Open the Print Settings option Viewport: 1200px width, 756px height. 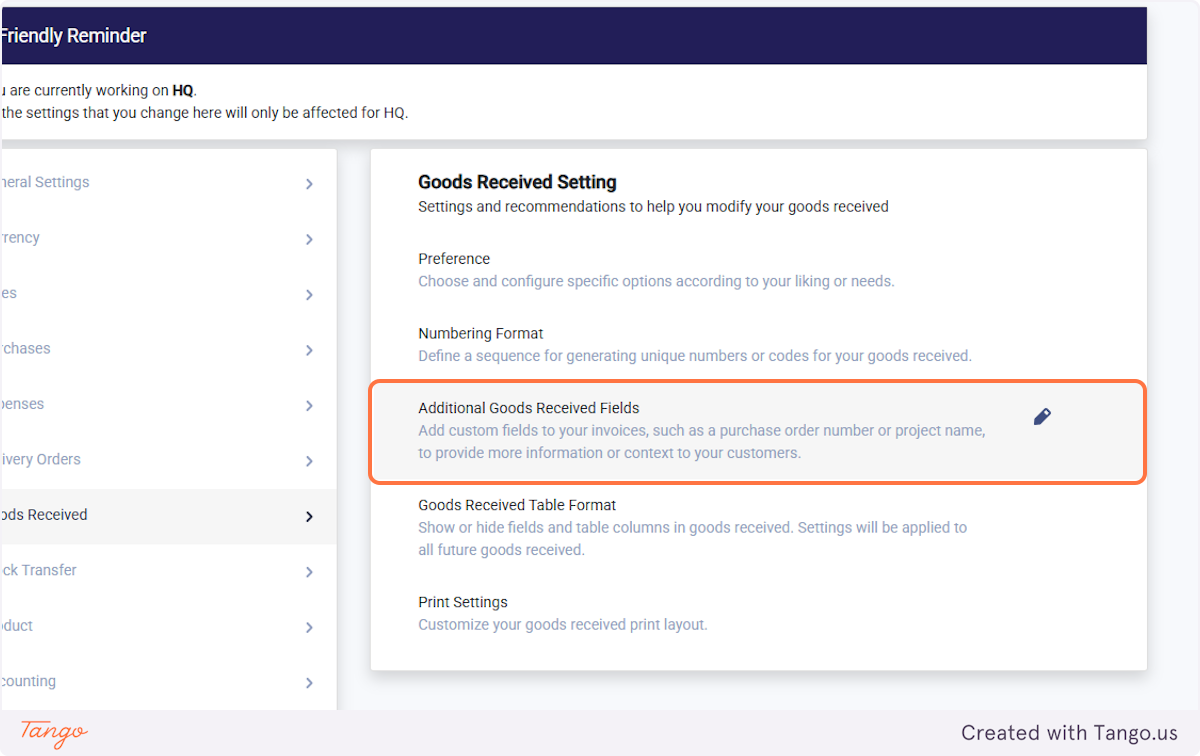click(x=463, y=602)
